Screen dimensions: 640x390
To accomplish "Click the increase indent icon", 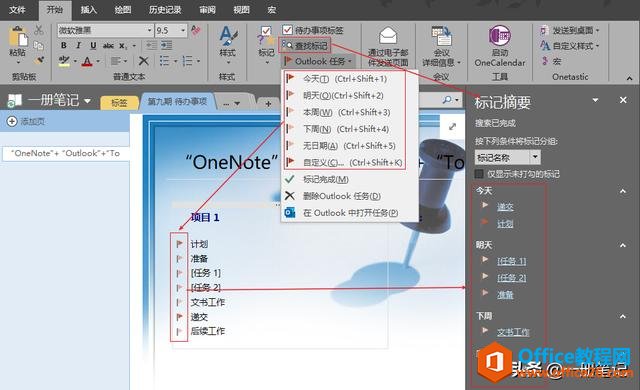I will [x=167, y=45].
